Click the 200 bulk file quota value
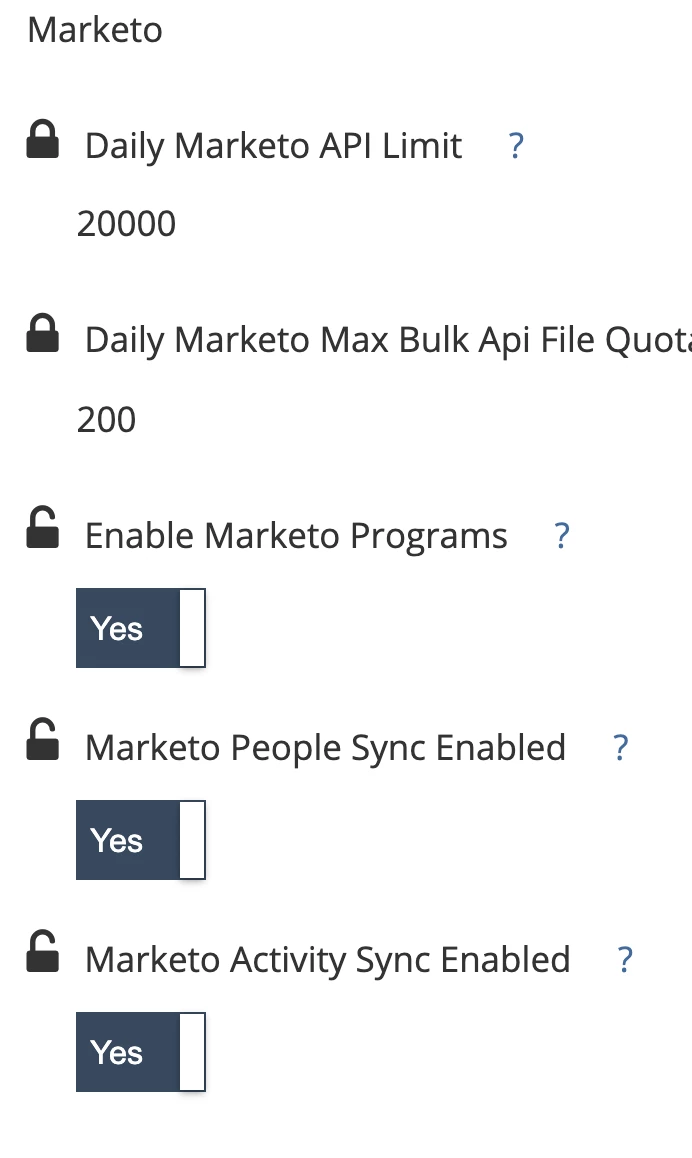 tap(106, 420)
